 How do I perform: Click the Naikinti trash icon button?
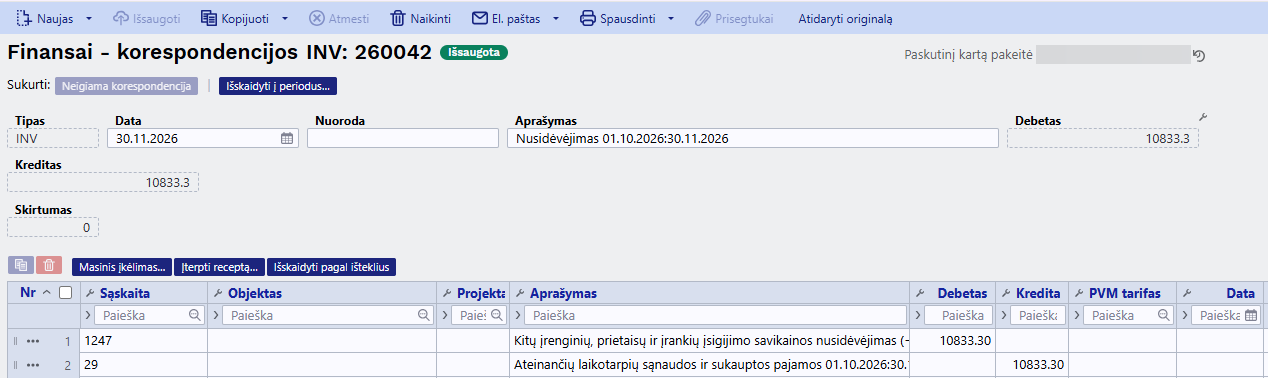point(420,18)
